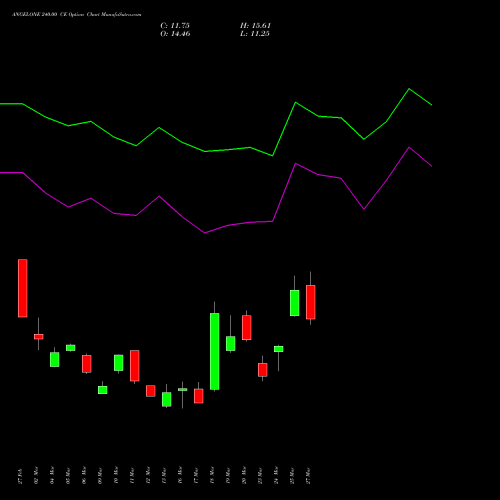Image resolution: width=500 pixels, height=500 pixels.
Task: Click the '09 Mar' date label
Action: [x=100, y=475]
